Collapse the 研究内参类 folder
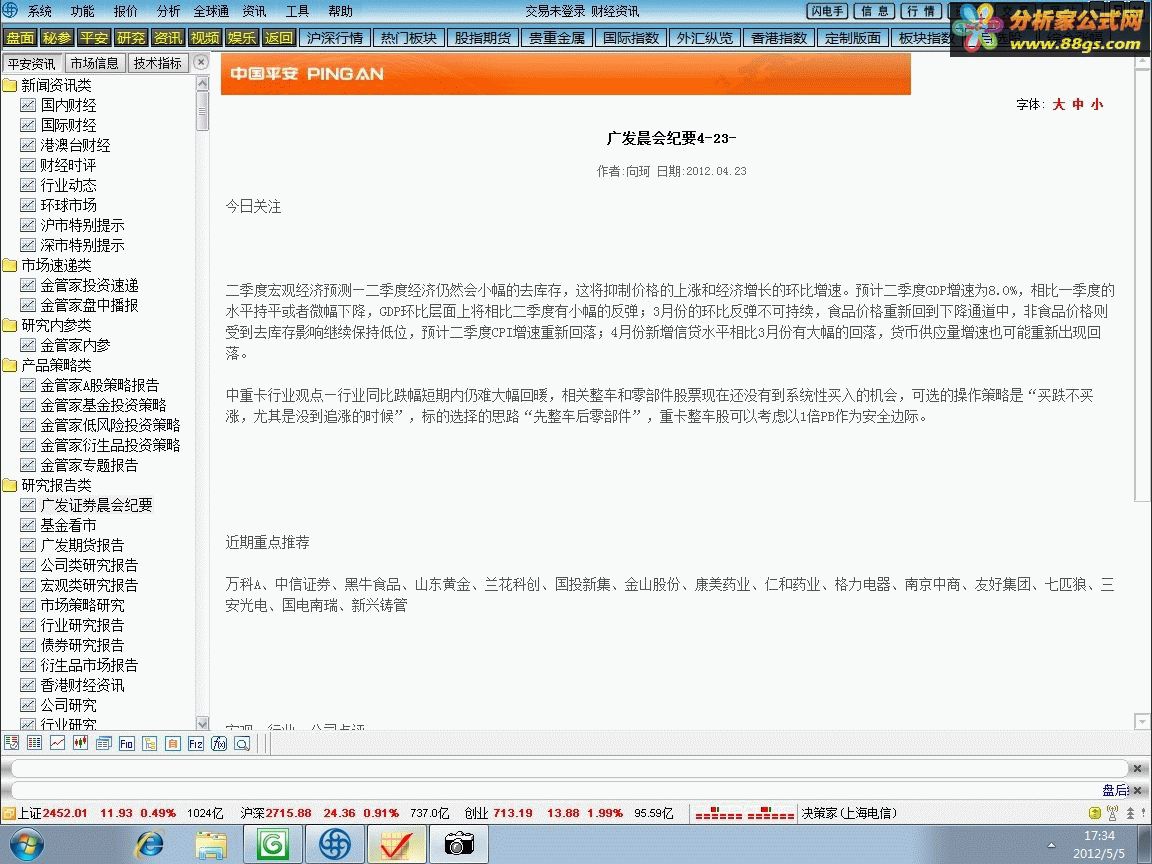This screenshot has height=864, width=1152. coord(10,325)
